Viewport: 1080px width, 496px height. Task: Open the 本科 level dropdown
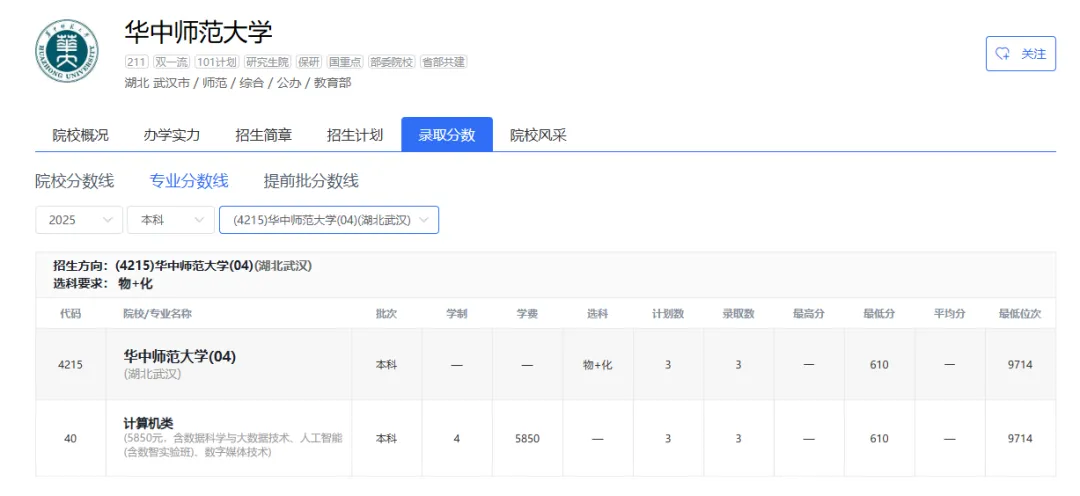(171, 220)
